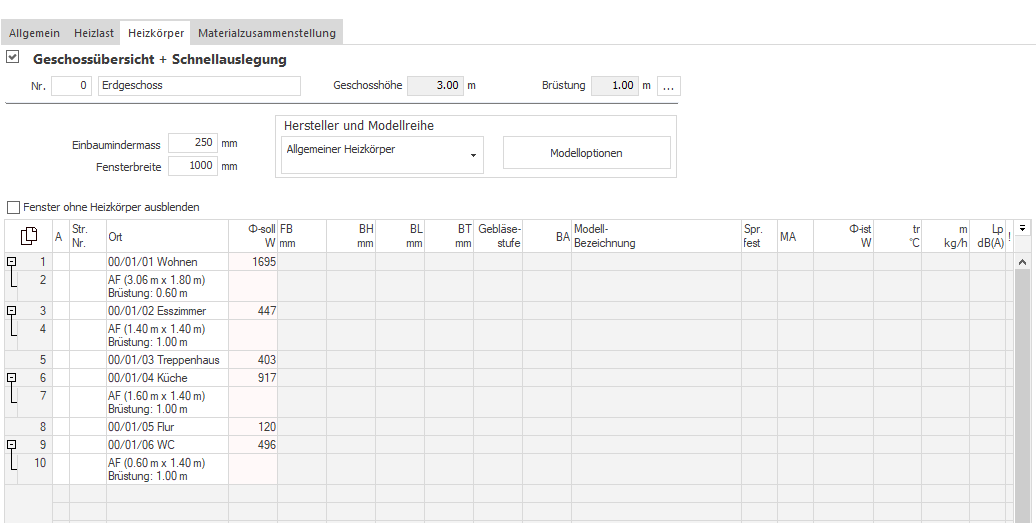Screen dimensions: 1036x523
Task: Click the Φ-soll value 917
Action: [x=267, y=378]
